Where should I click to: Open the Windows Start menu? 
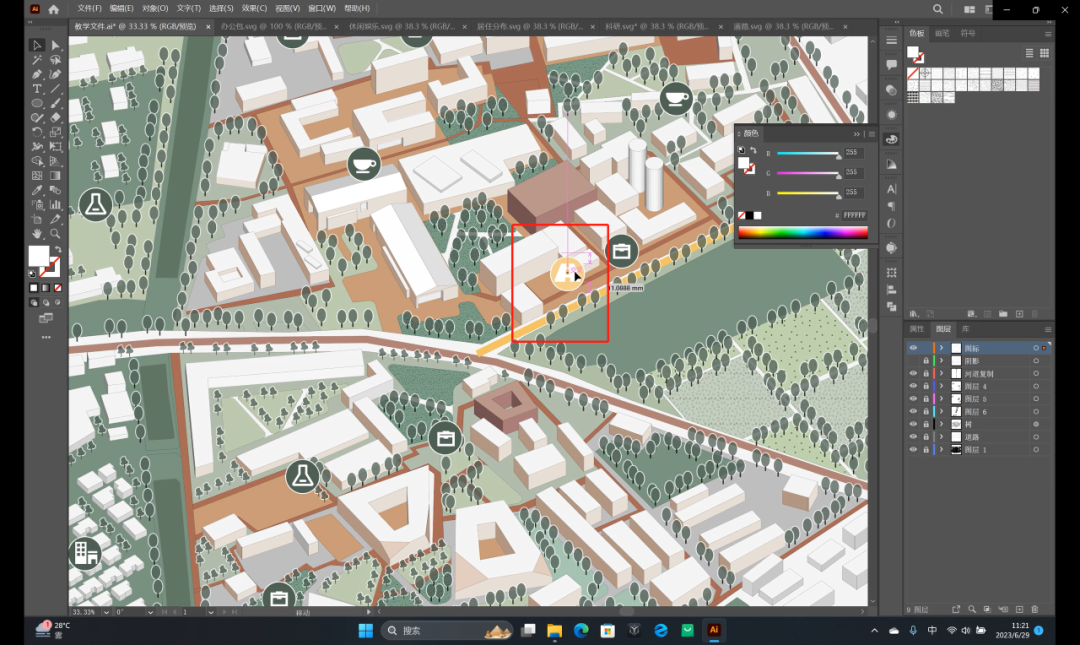click(366, 631)
